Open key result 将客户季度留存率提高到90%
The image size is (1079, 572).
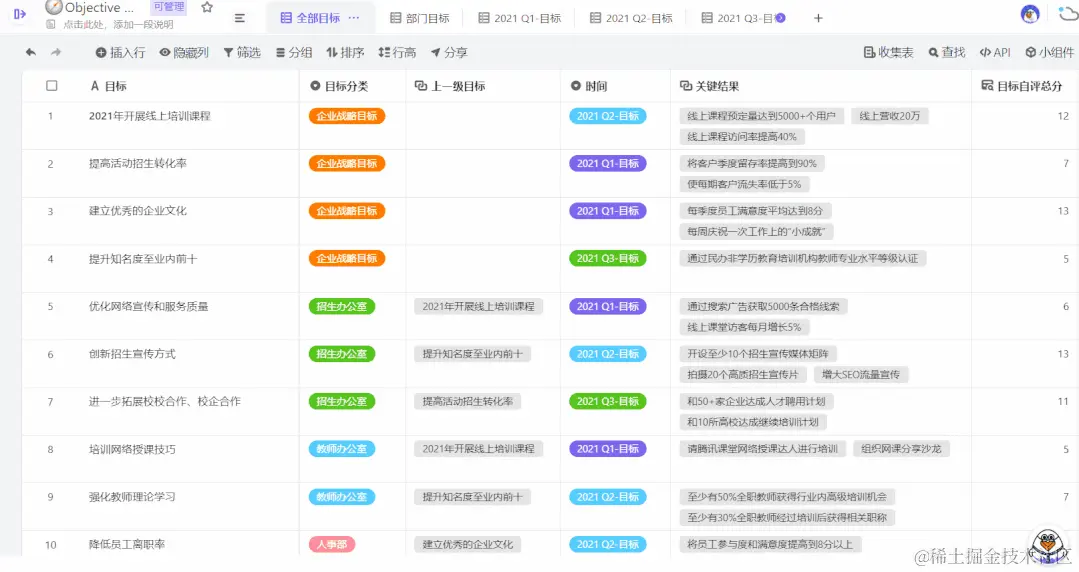coord(751,164)
